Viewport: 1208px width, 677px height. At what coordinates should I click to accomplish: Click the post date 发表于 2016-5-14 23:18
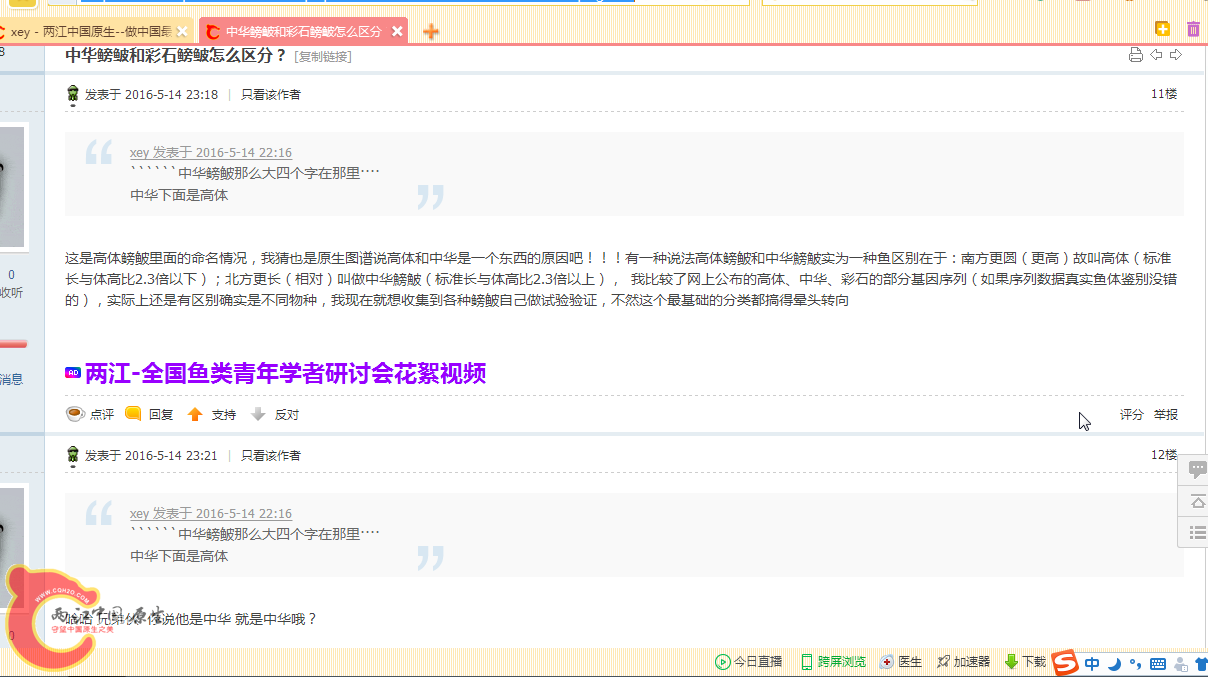pos(151,95)
